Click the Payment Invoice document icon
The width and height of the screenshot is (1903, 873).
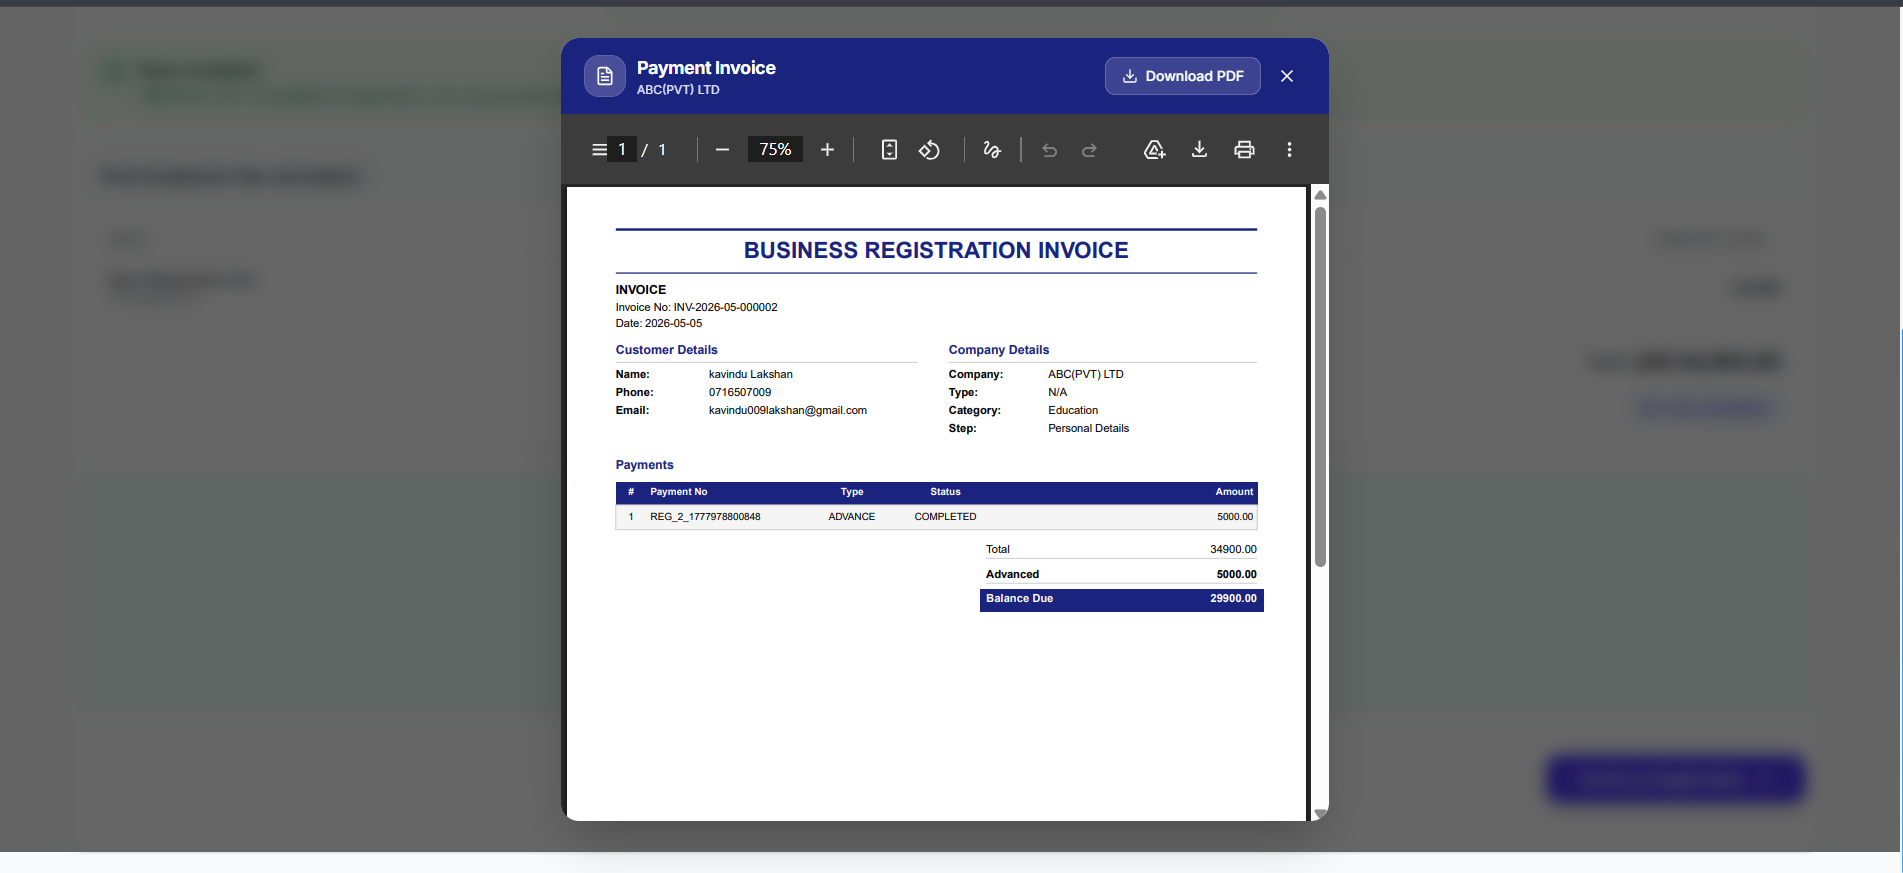tap(605, 76)
